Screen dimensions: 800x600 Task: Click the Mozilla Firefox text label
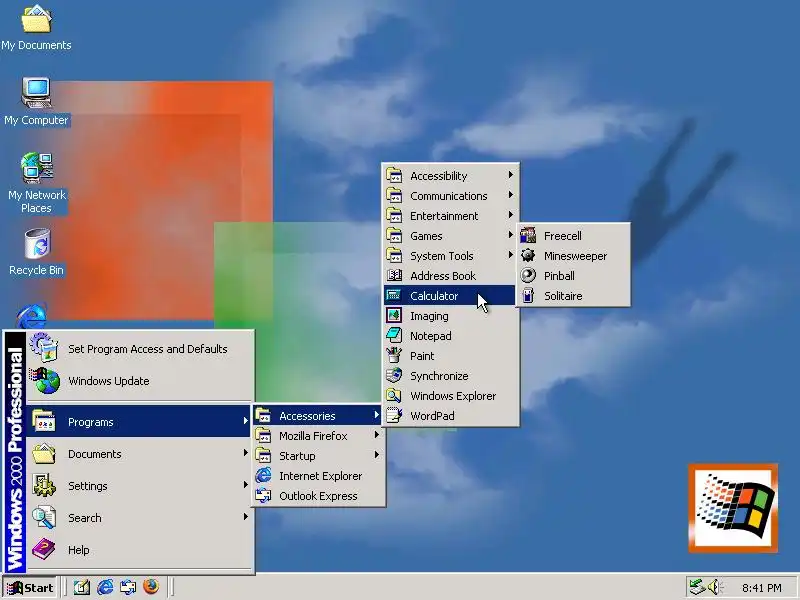[x=313, y=436]
